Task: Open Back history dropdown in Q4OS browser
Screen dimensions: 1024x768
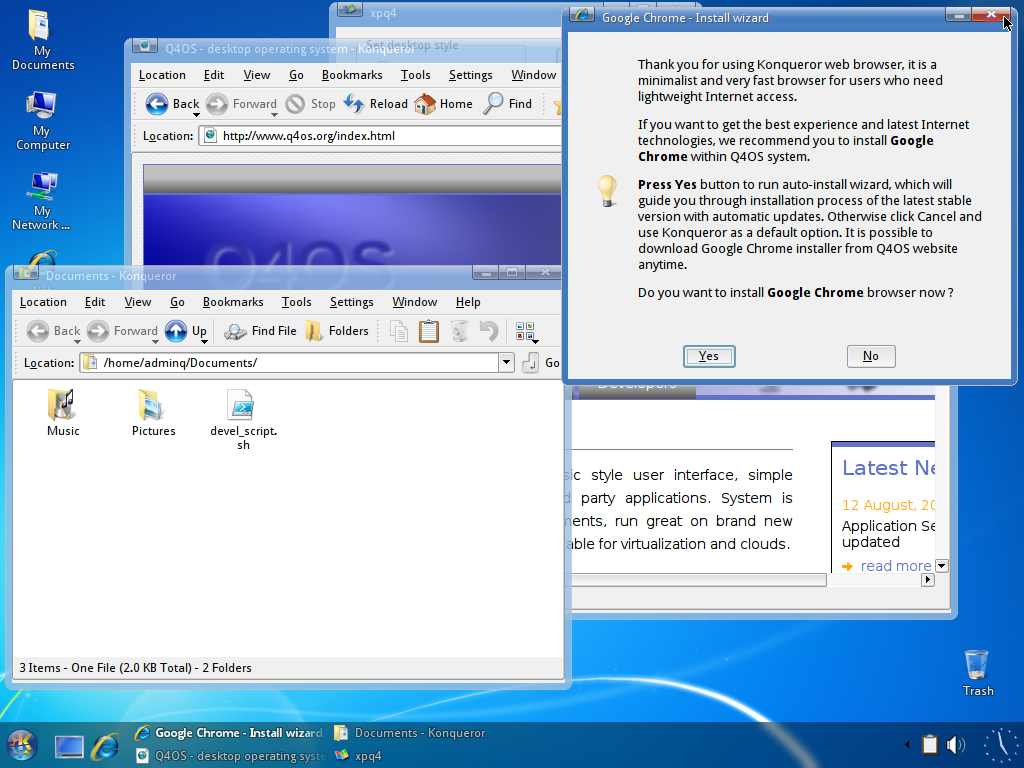Action: tap(196, 115)
